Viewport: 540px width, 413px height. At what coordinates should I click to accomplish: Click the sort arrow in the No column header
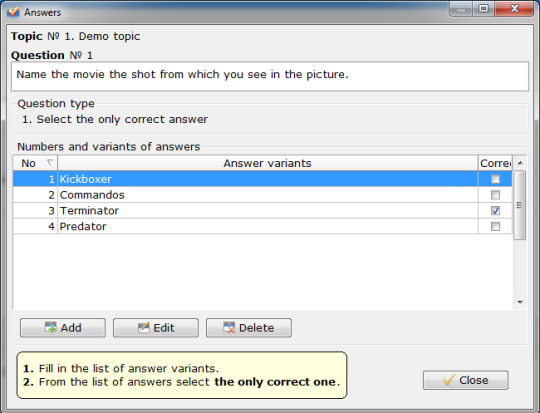point(50,162)
